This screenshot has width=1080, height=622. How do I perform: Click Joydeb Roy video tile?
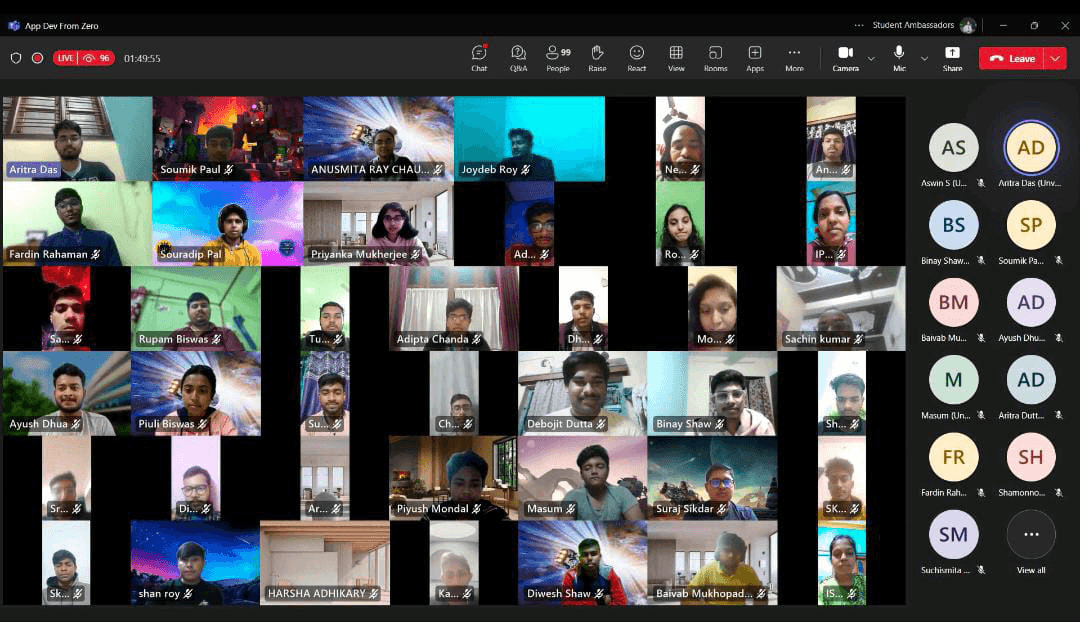pyautogui.click(x=530, y=138)
